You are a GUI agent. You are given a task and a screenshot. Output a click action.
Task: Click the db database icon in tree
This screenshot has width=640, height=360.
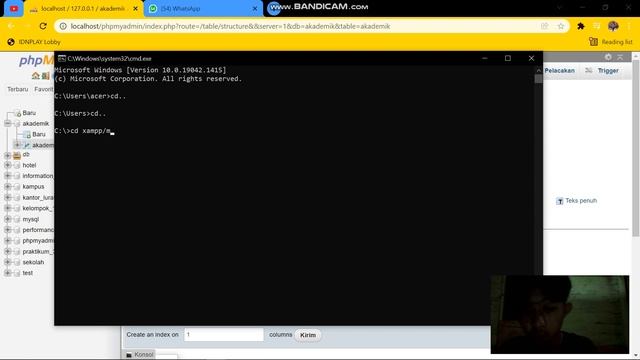click(17, 155)
